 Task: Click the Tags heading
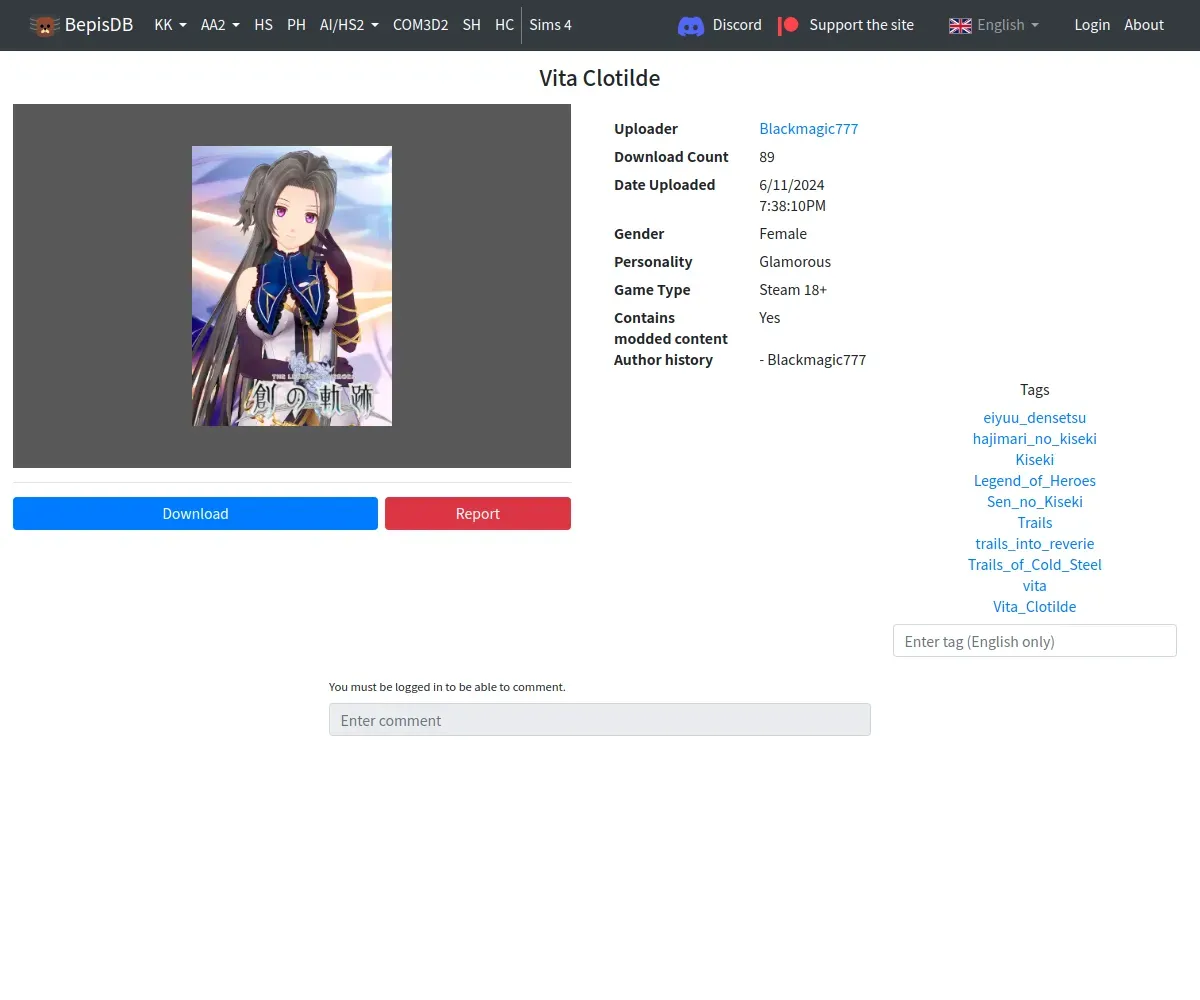pyautogui.click(x=1035, y=390)
